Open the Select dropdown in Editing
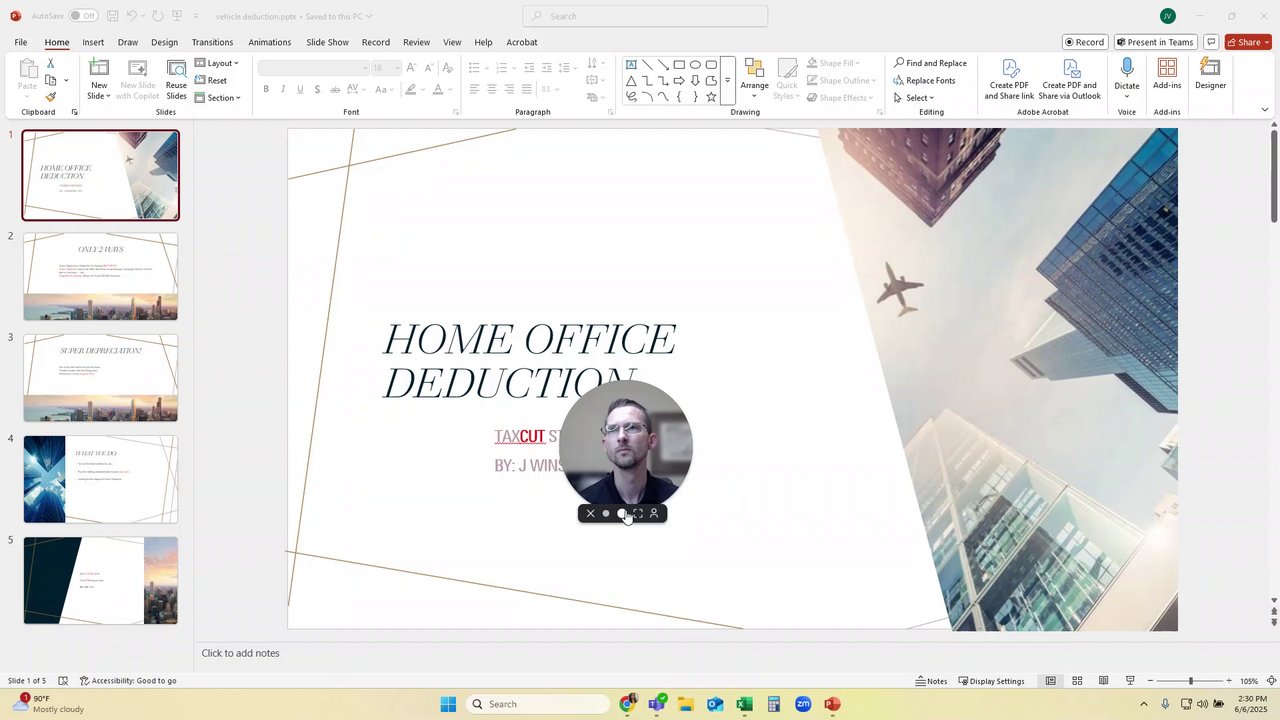Image resolution: width=1280 pixels, height=720 pixels. click(914, 97)
